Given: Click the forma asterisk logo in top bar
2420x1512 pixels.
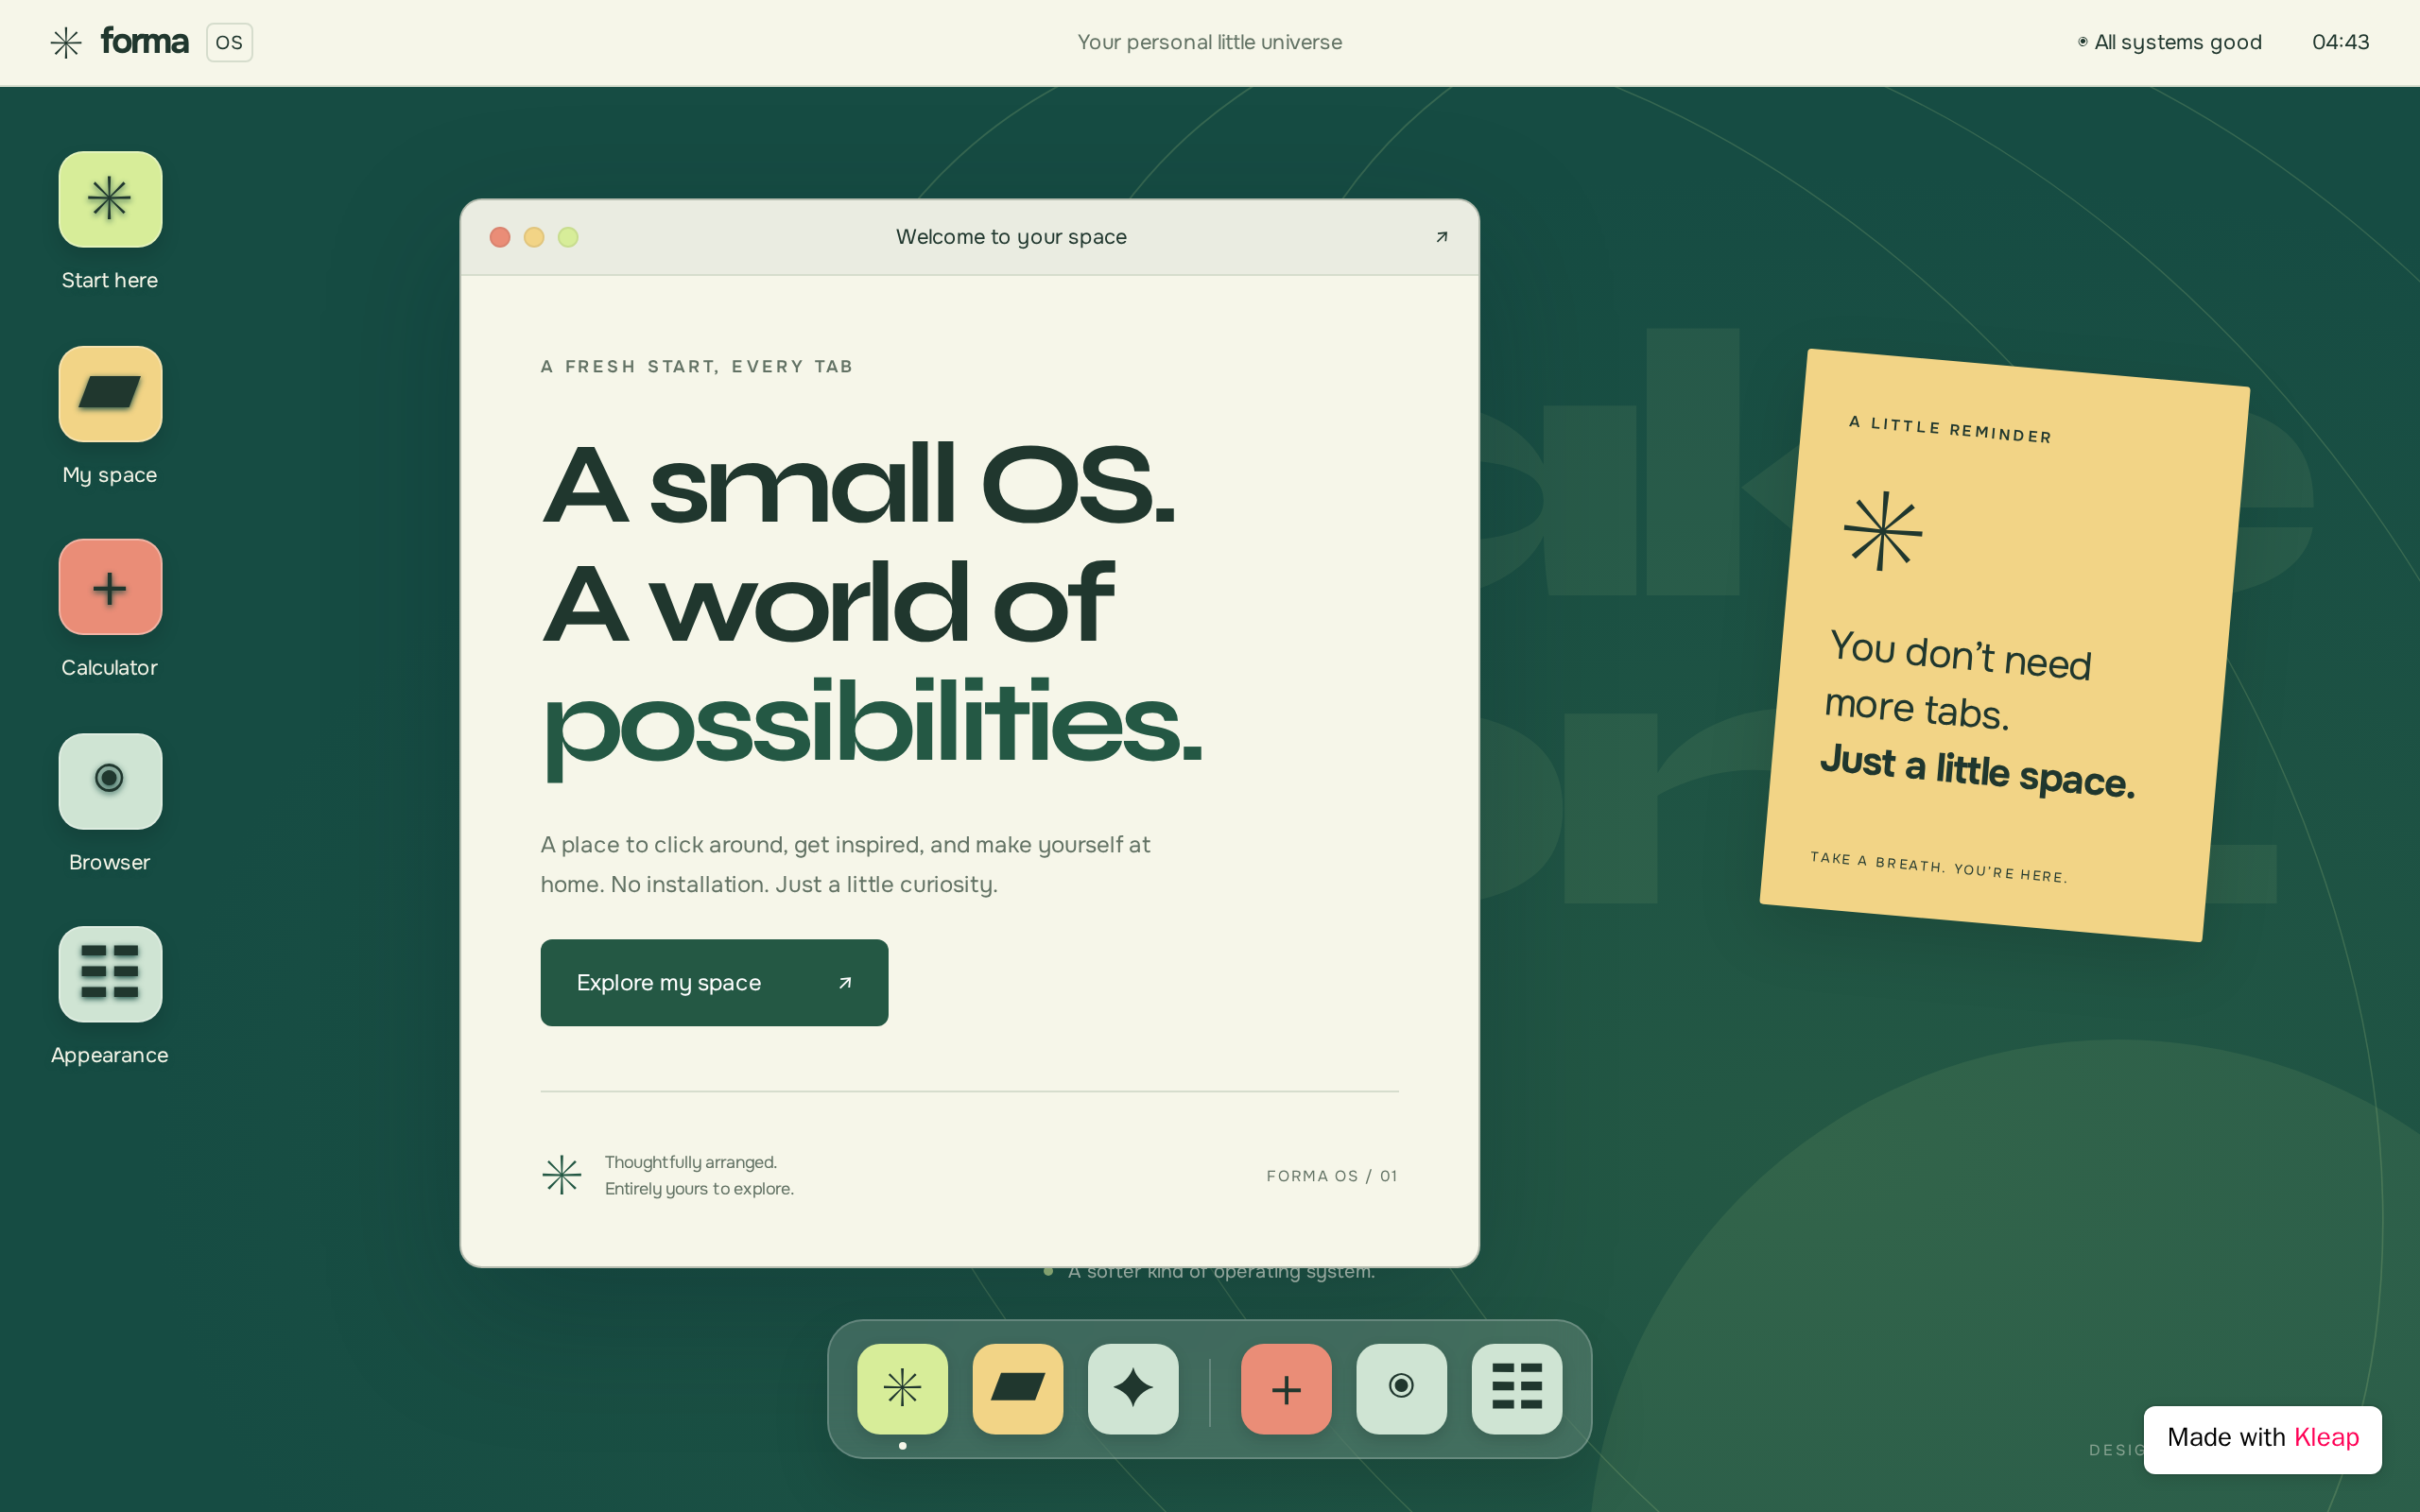Looking at the screenshot, I should point(66,42).
